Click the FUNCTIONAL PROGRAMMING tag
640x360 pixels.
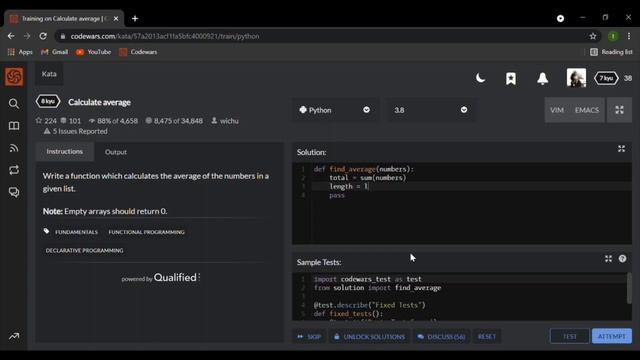click(147, 232)
